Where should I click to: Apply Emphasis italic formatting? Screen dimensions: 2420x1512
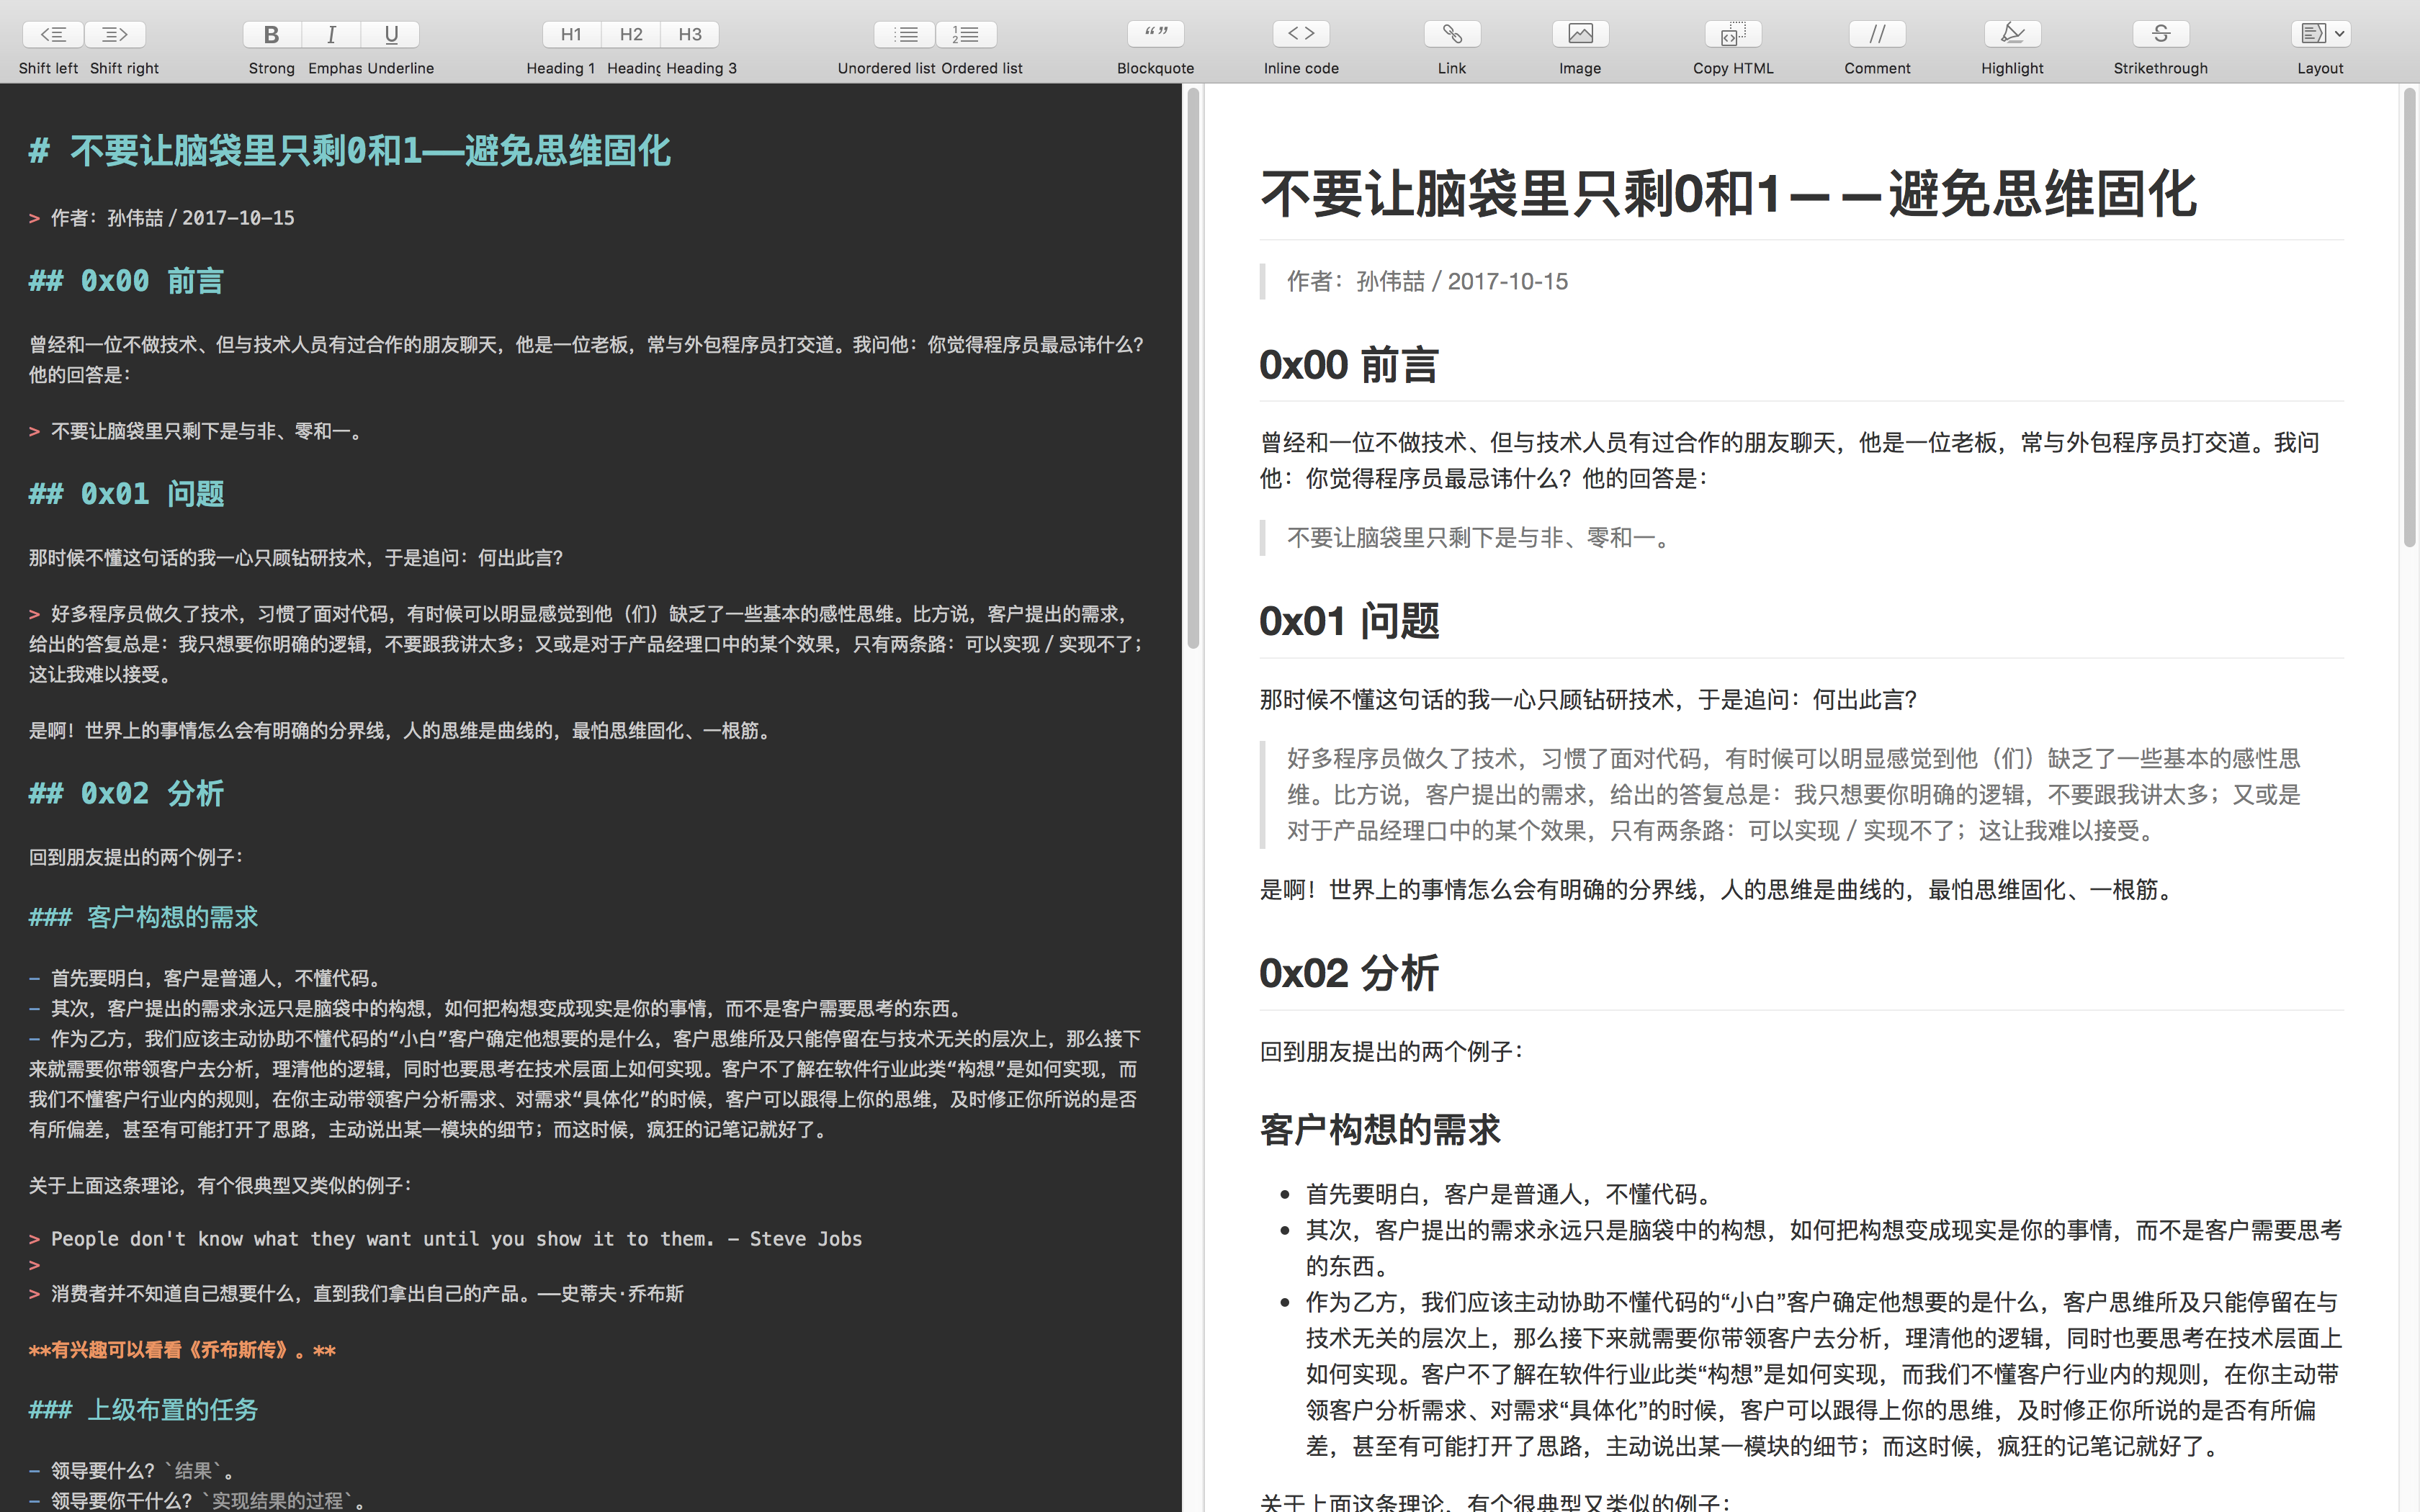[331, 34]
